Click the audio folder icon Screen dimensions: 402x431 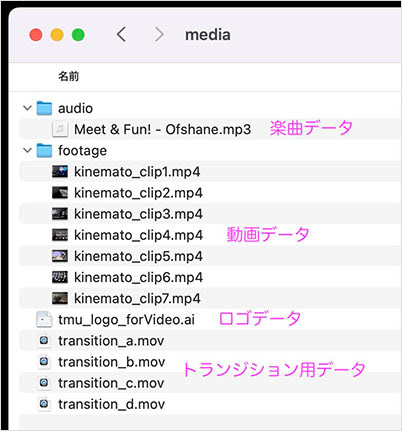pyautogui.click(x=44, y=108)
